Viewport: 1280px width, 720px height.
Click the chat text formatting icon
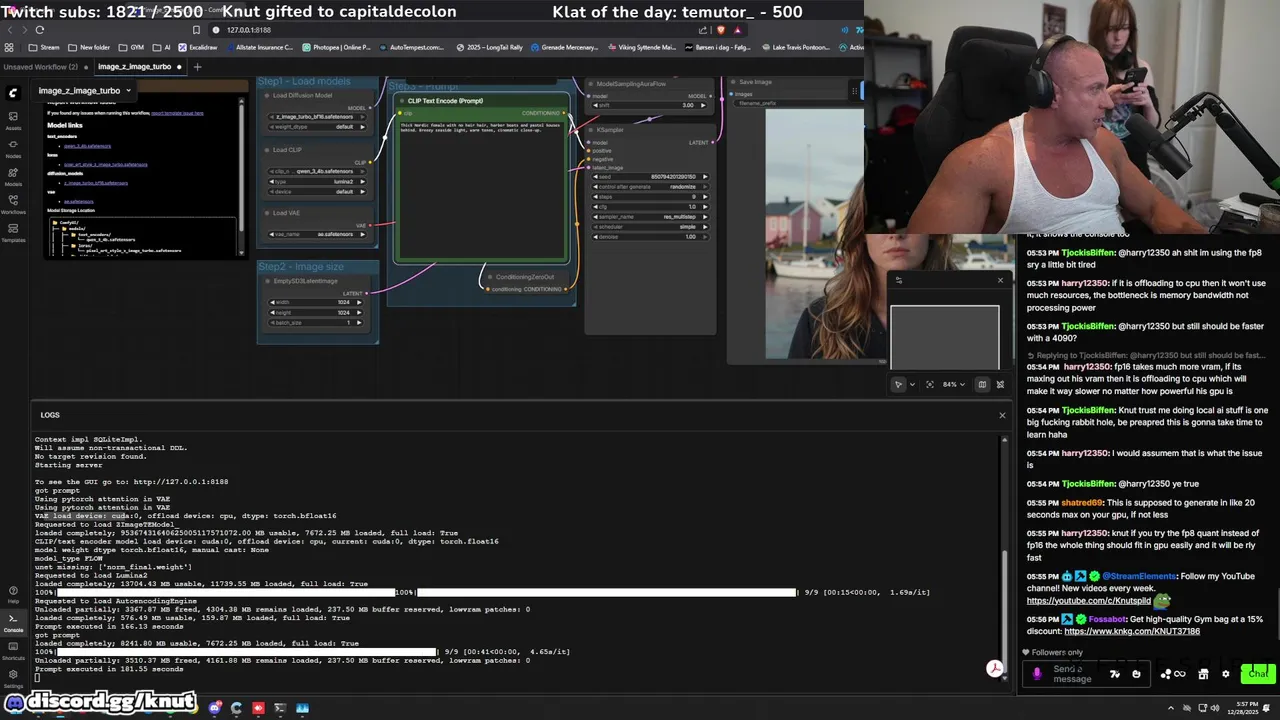[x=1115, y=674]
